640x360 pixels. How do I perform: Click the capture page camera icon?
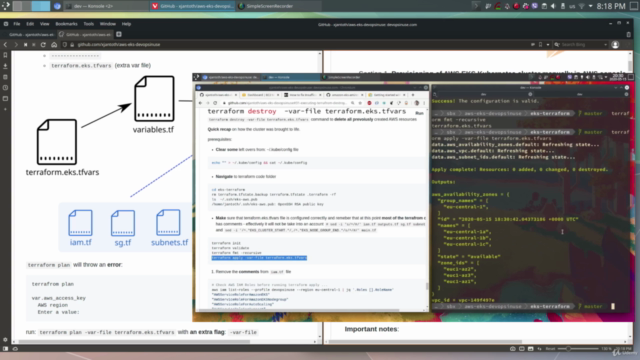(x=513, y=349)
